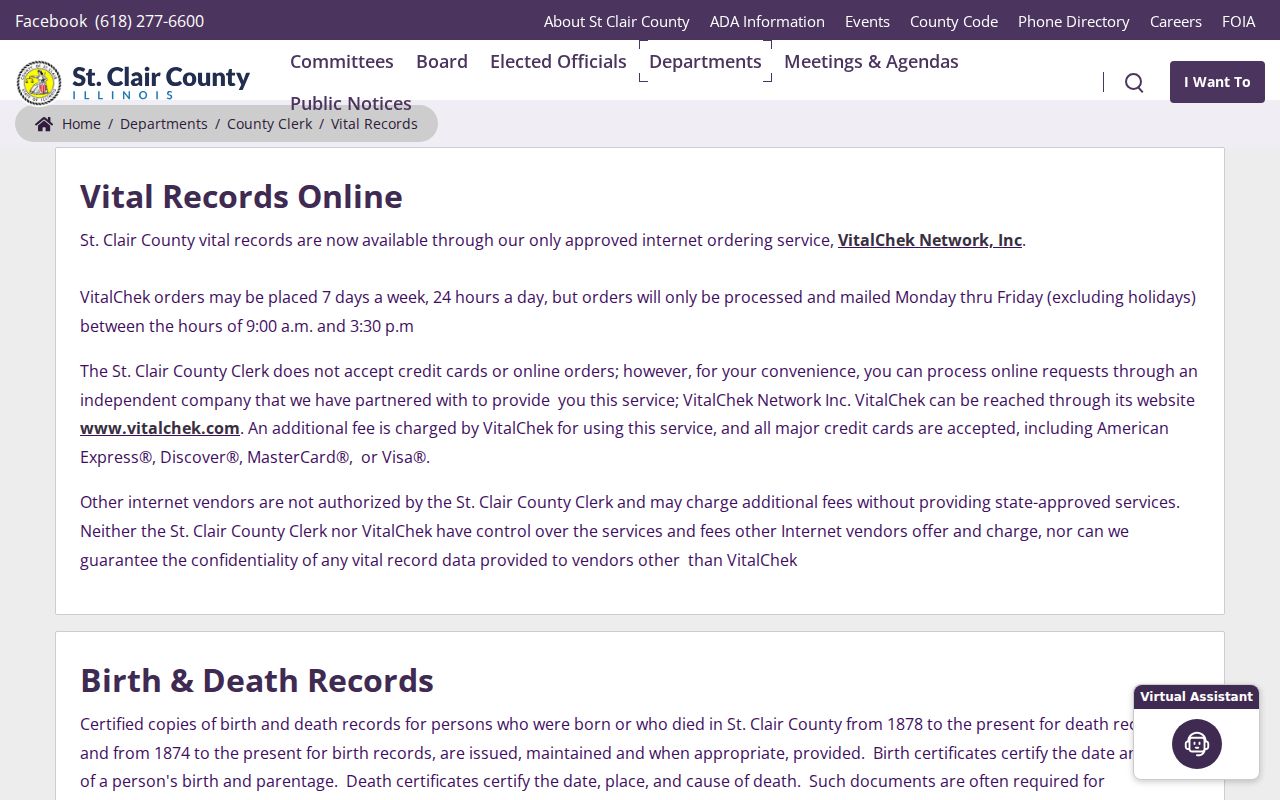1280x800 pixels.
Task: Open ADA Information link
Action: click(767, 21)
